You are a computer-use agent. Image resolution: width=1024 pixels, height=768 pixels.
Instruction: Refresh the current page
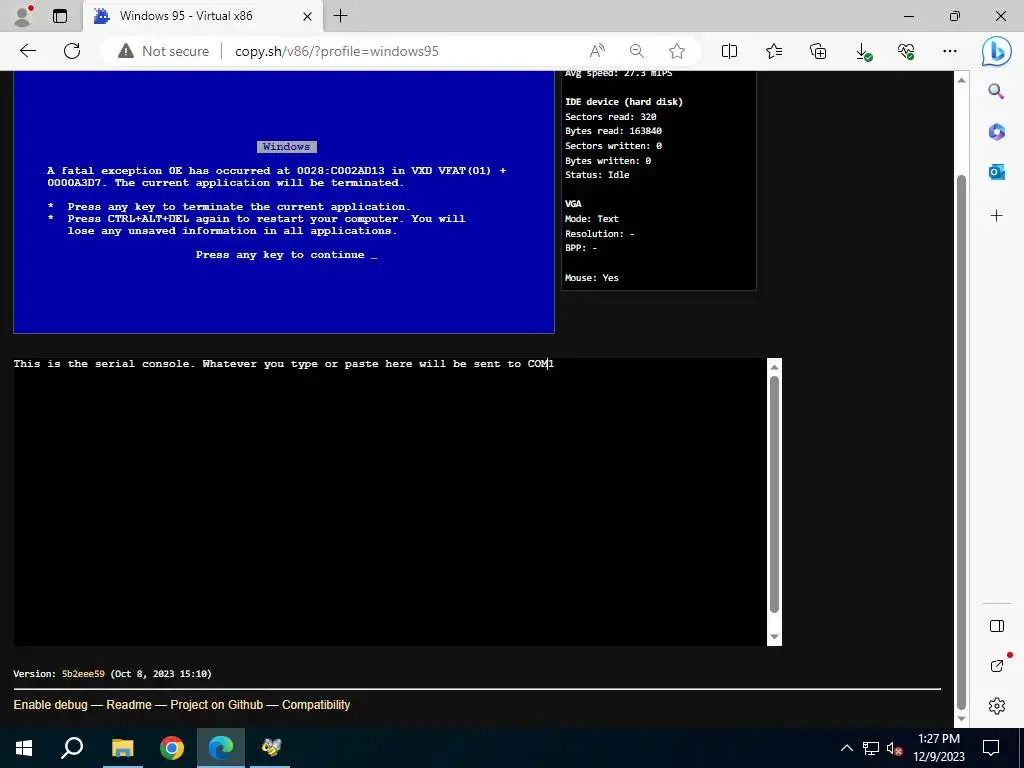pyautogui.click(x=72, y=51)
